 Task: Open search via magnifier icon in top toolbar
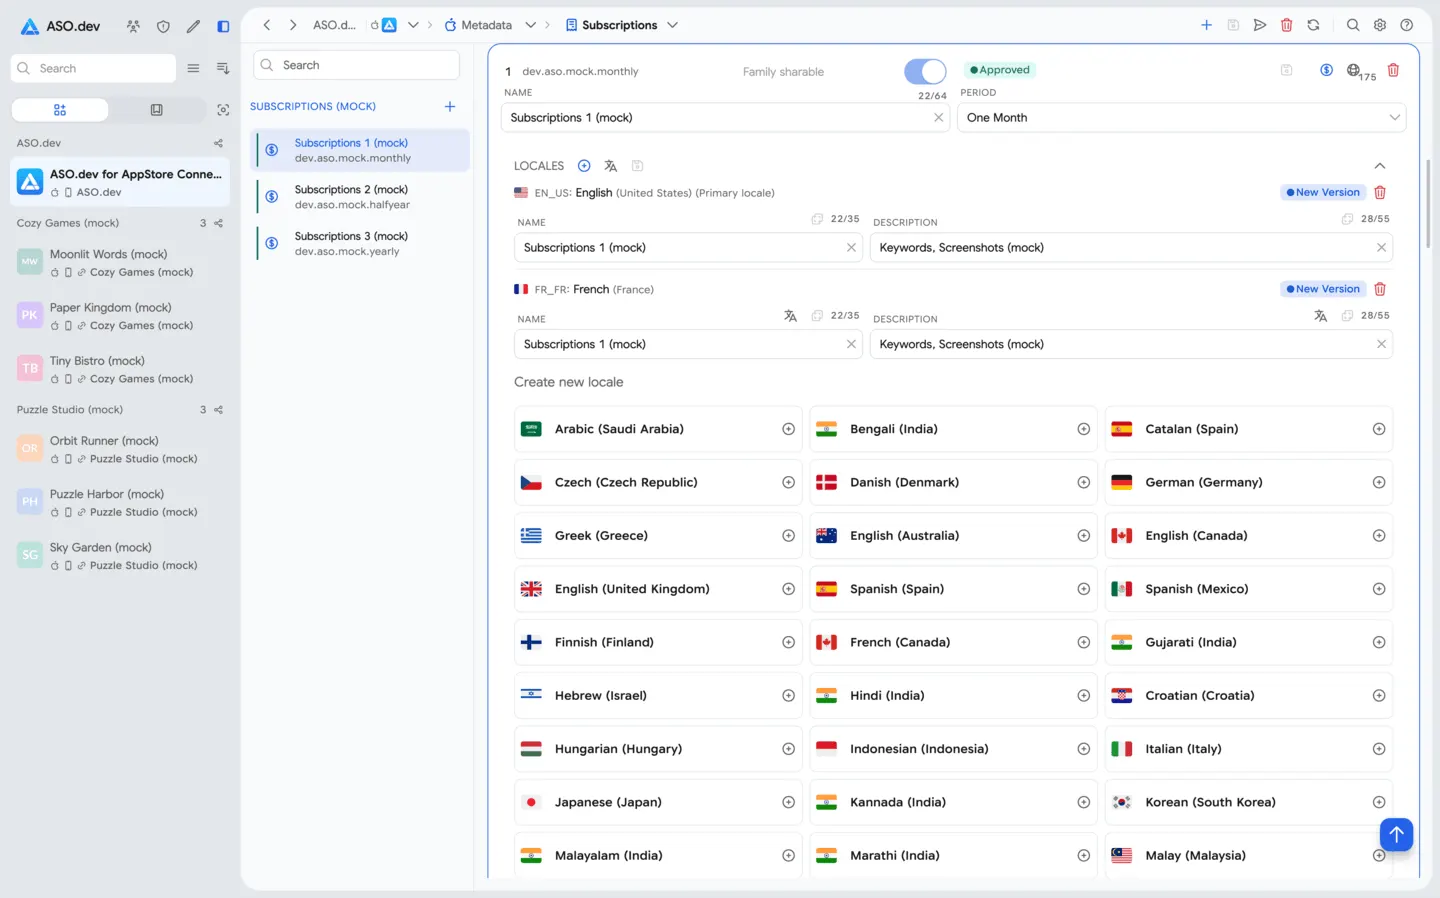point(1353,25)
